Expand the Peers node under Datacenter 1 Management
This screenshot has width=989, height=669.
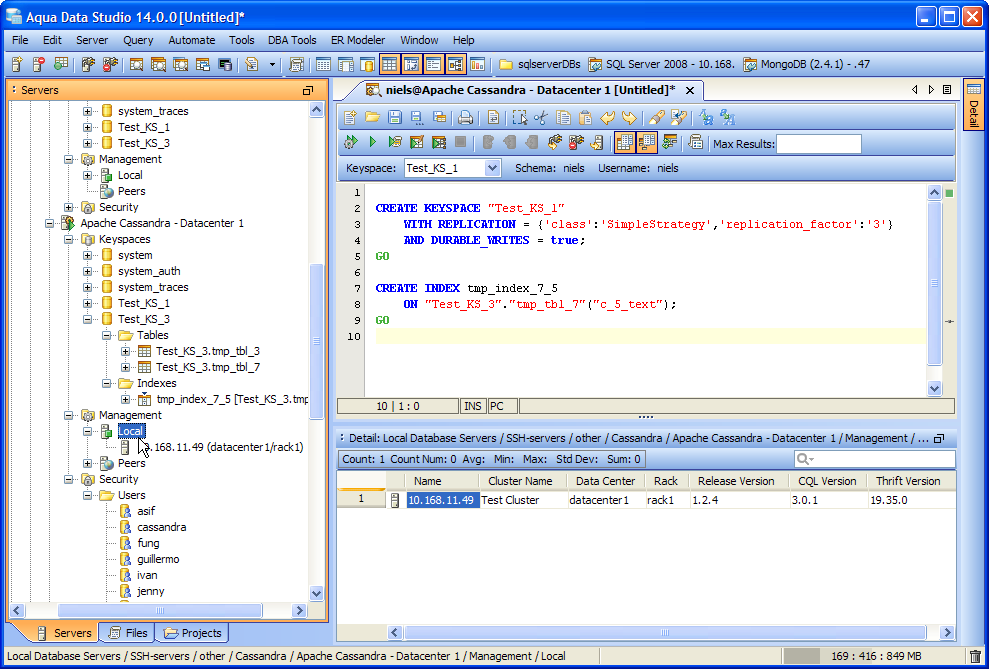(88, 463)
